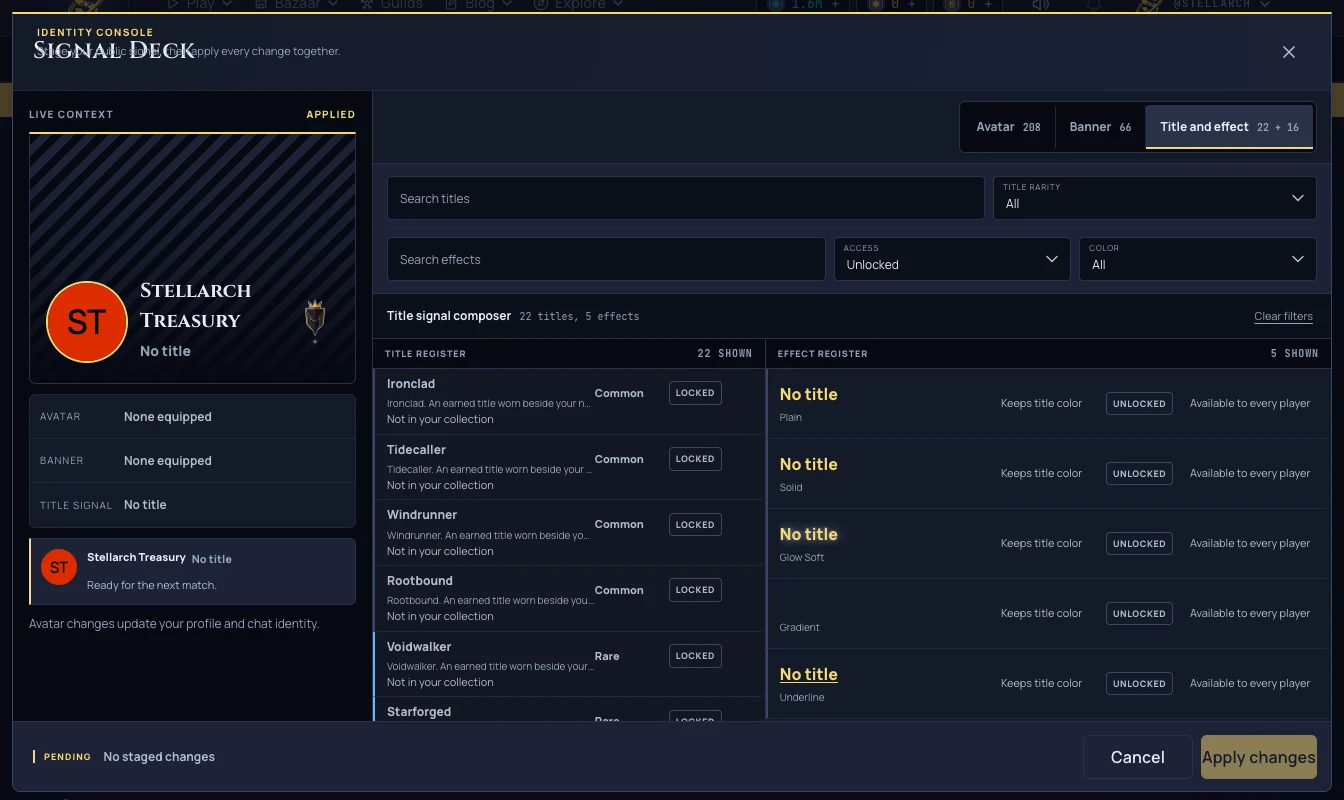Click the LOCKED badge for Tidecaller
Image resolution: width=1344 pixels, height=800 pixels.
click(x=695, y=459)
